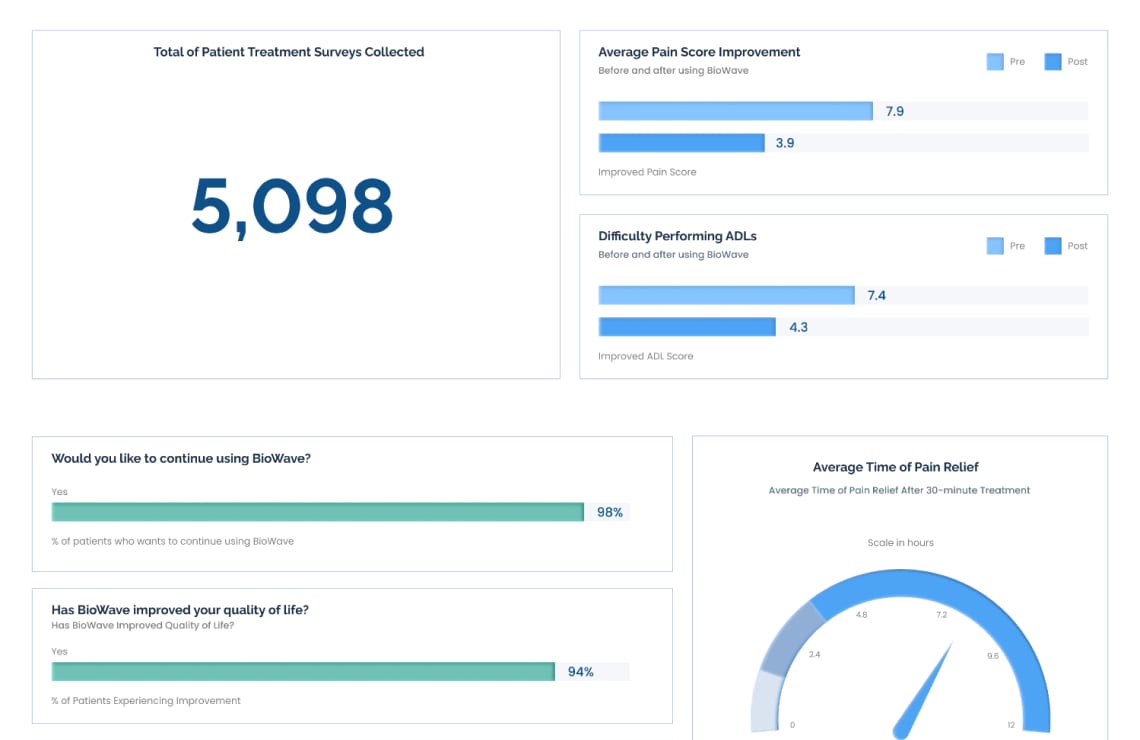Click the 12 gauge tick label
This screenshot has width=1140, height=740.
(1011, 725)
